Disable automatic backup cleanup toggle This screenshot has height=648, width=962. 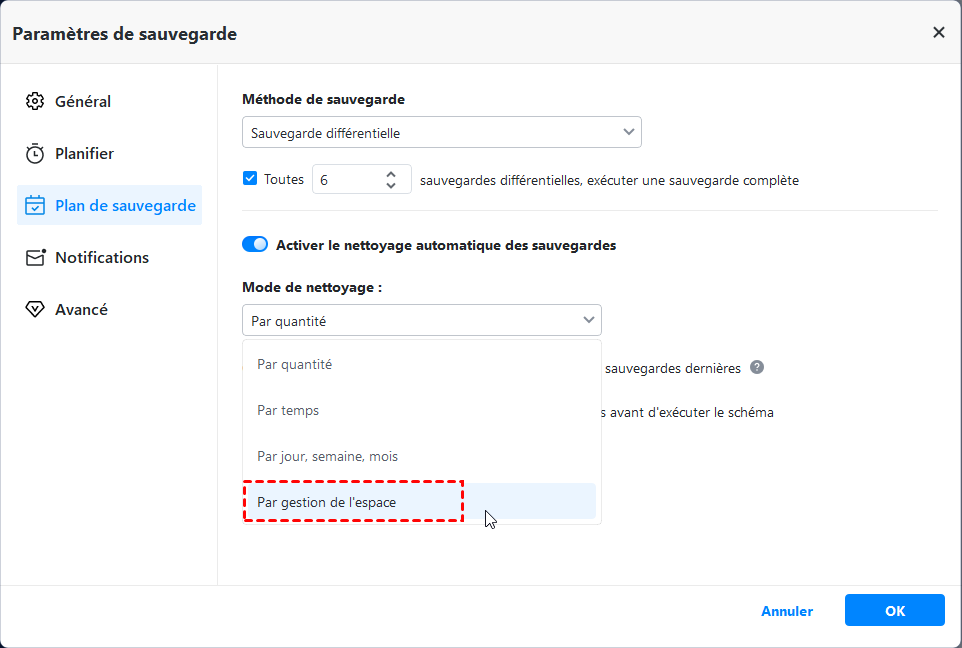(x=255, y=244)
